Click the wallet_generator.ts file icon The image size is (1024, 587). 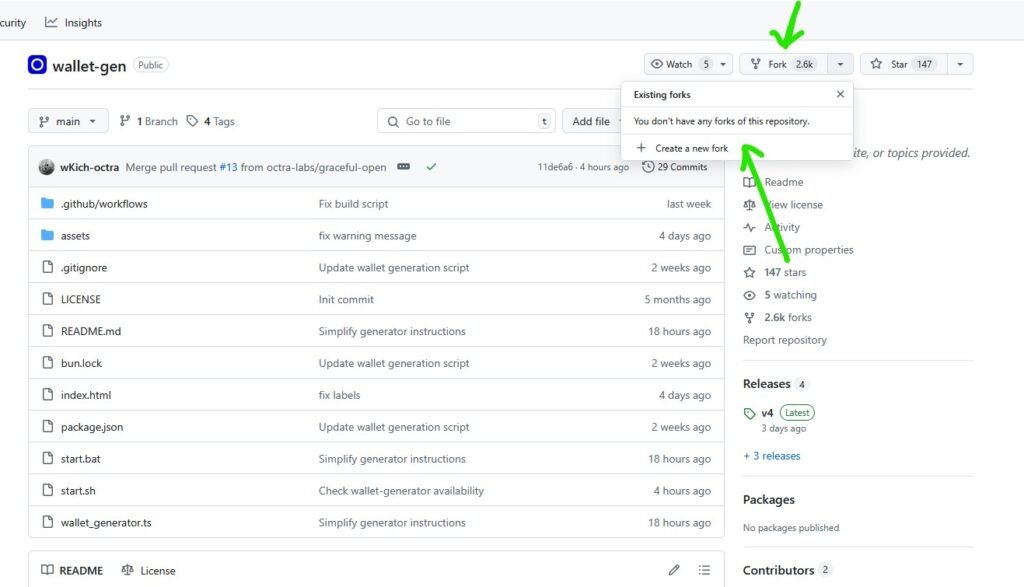(x=47, y=522)
